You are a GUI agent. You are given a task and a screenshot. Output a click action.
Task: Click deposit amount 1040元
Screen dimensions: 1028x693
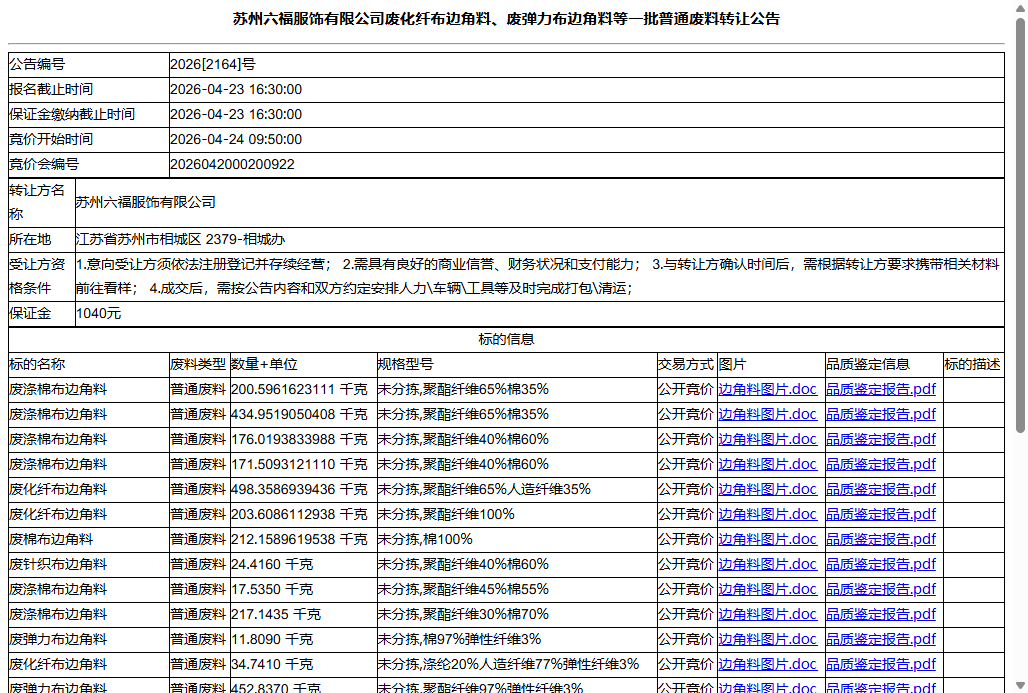tap(98, 313)
